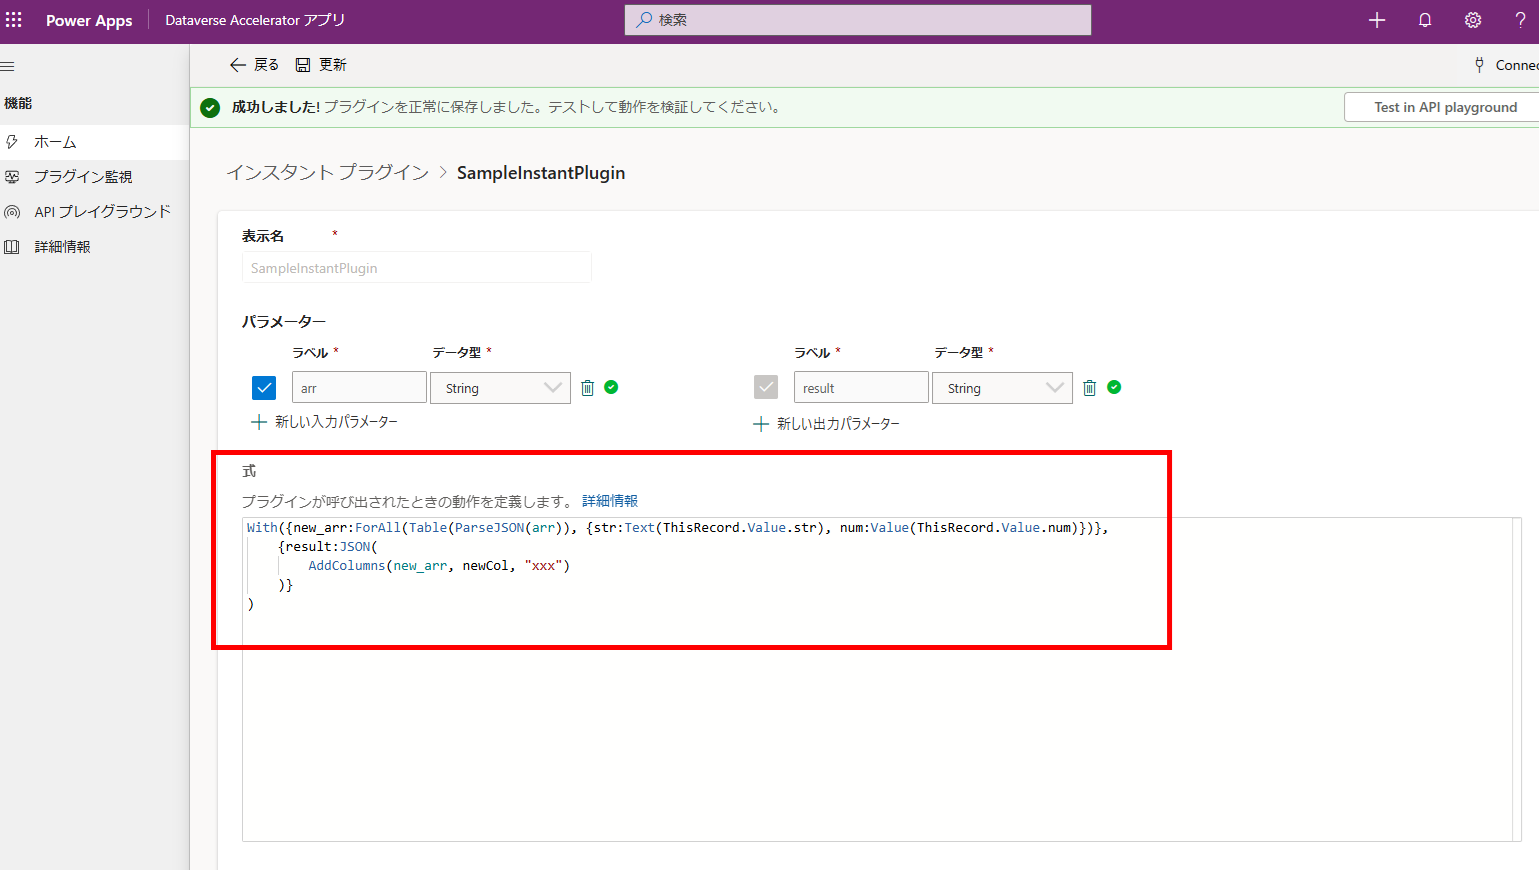
Task: Delete the result output parameter
Action: click(1090, 388)
